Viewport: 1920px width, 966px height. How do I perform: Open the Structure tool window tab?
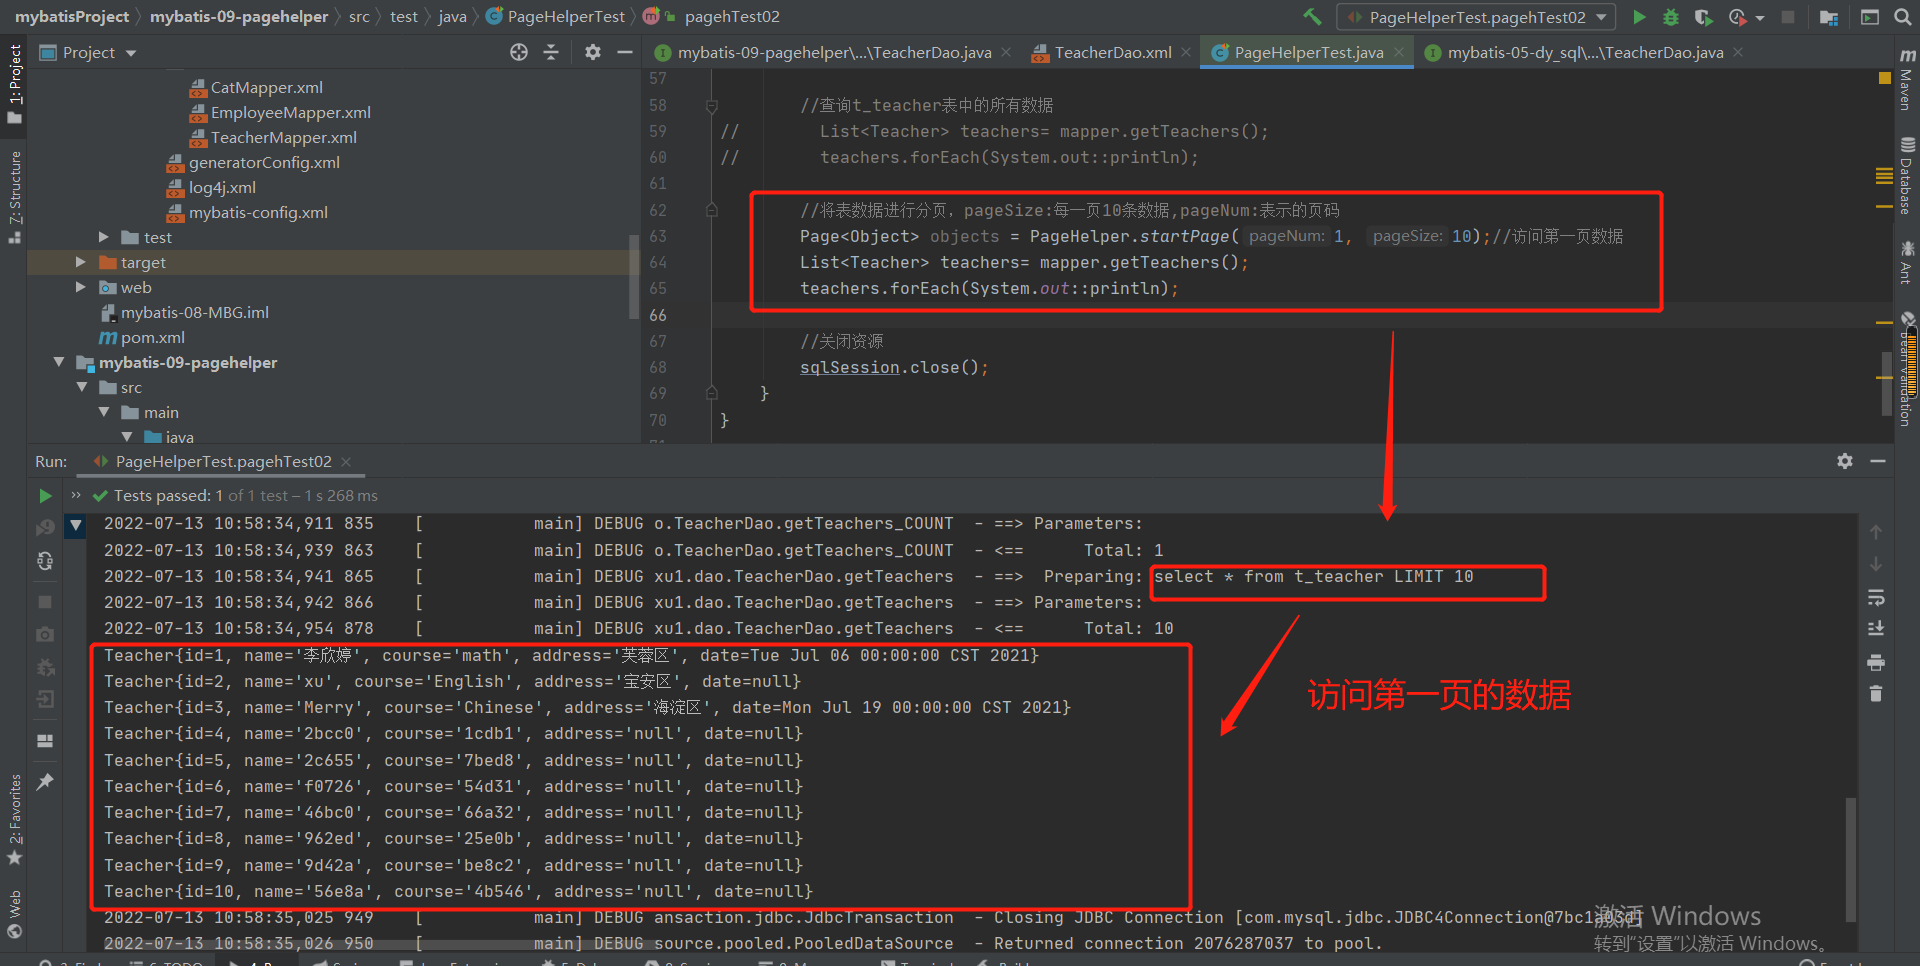(x=14, y=196)
